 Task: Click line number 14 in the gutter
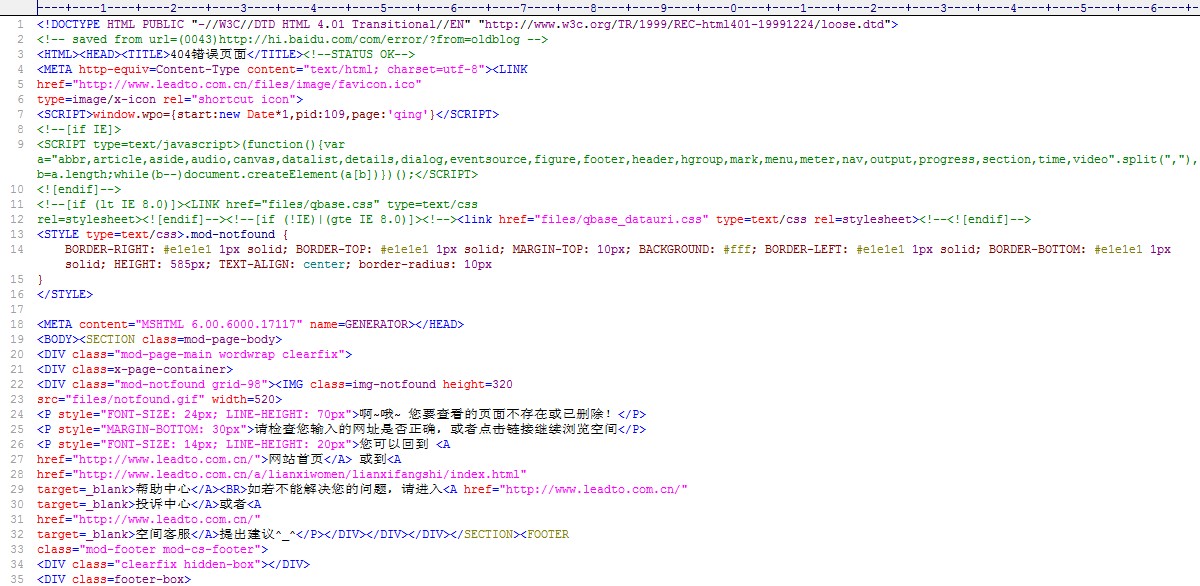18,249
